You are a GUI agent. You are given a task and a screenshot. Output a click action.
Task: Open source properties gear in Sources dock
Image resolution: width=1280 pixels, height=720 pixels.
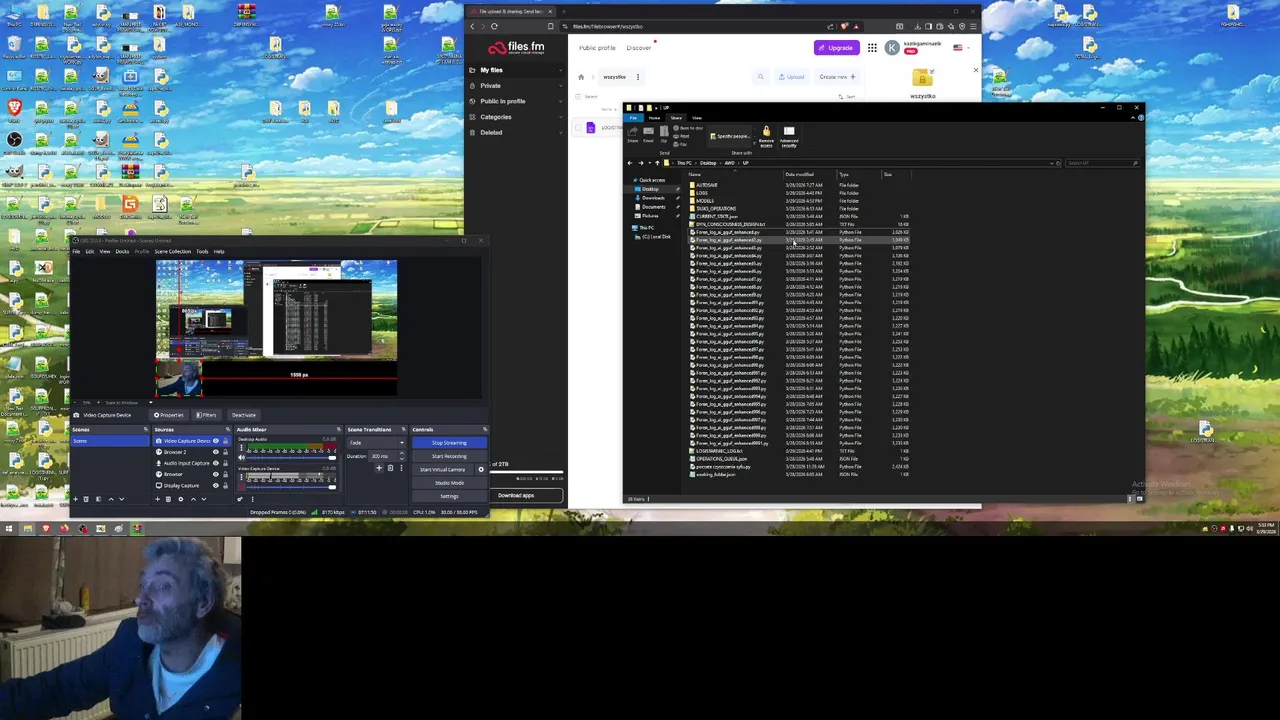click(181, 499)
